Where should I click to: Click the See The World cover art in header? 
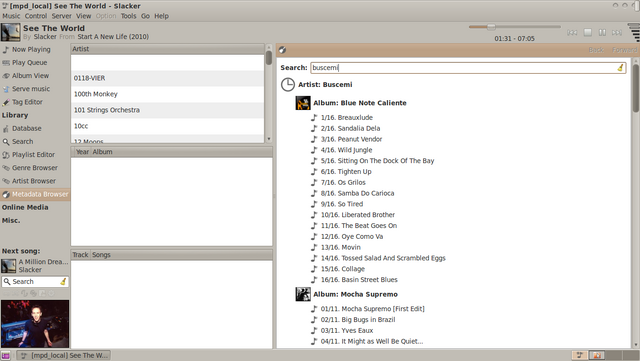11,32
